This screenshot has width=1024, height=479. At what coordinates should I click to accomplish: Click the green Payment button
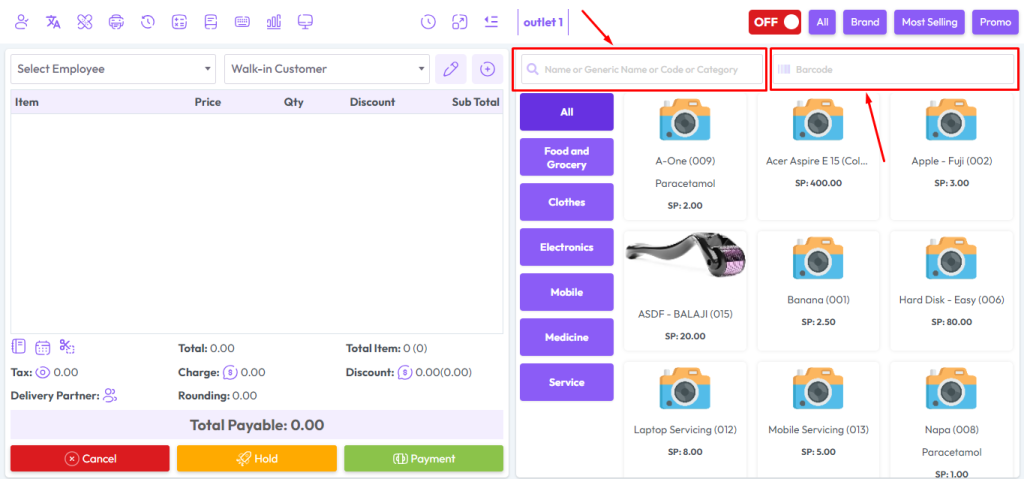coord(424,459)
